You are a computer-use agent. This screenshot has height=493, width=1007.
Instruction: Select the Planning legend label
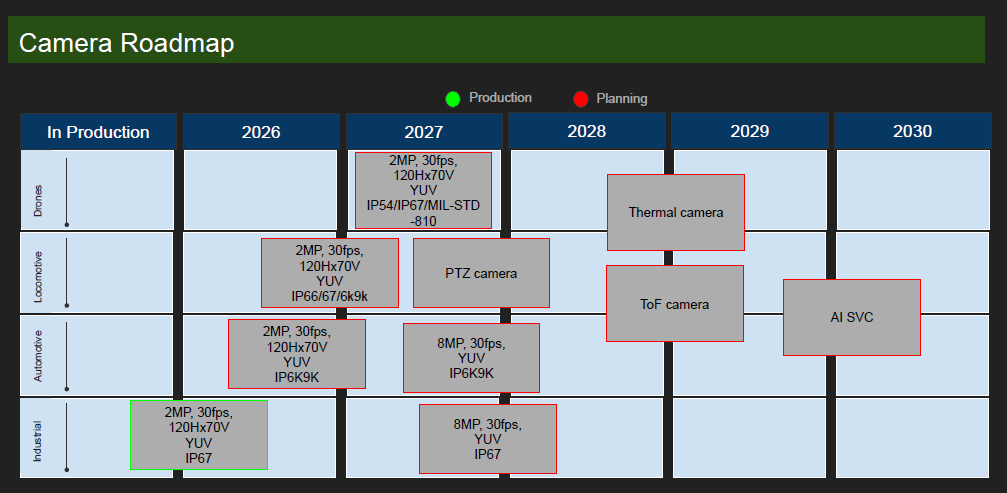pyautogui.click(x=622, y=99)
